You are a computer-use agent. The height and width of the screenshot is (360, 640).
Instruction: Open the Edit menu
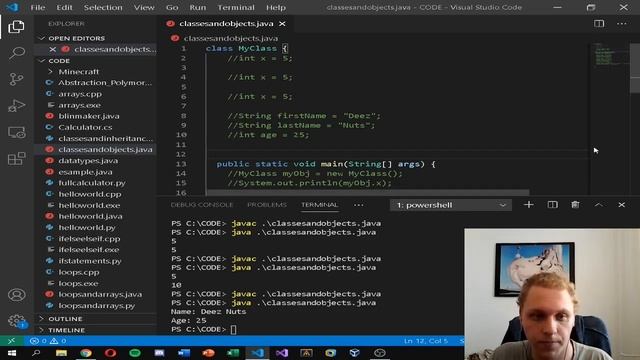click(x=64, y=7)
